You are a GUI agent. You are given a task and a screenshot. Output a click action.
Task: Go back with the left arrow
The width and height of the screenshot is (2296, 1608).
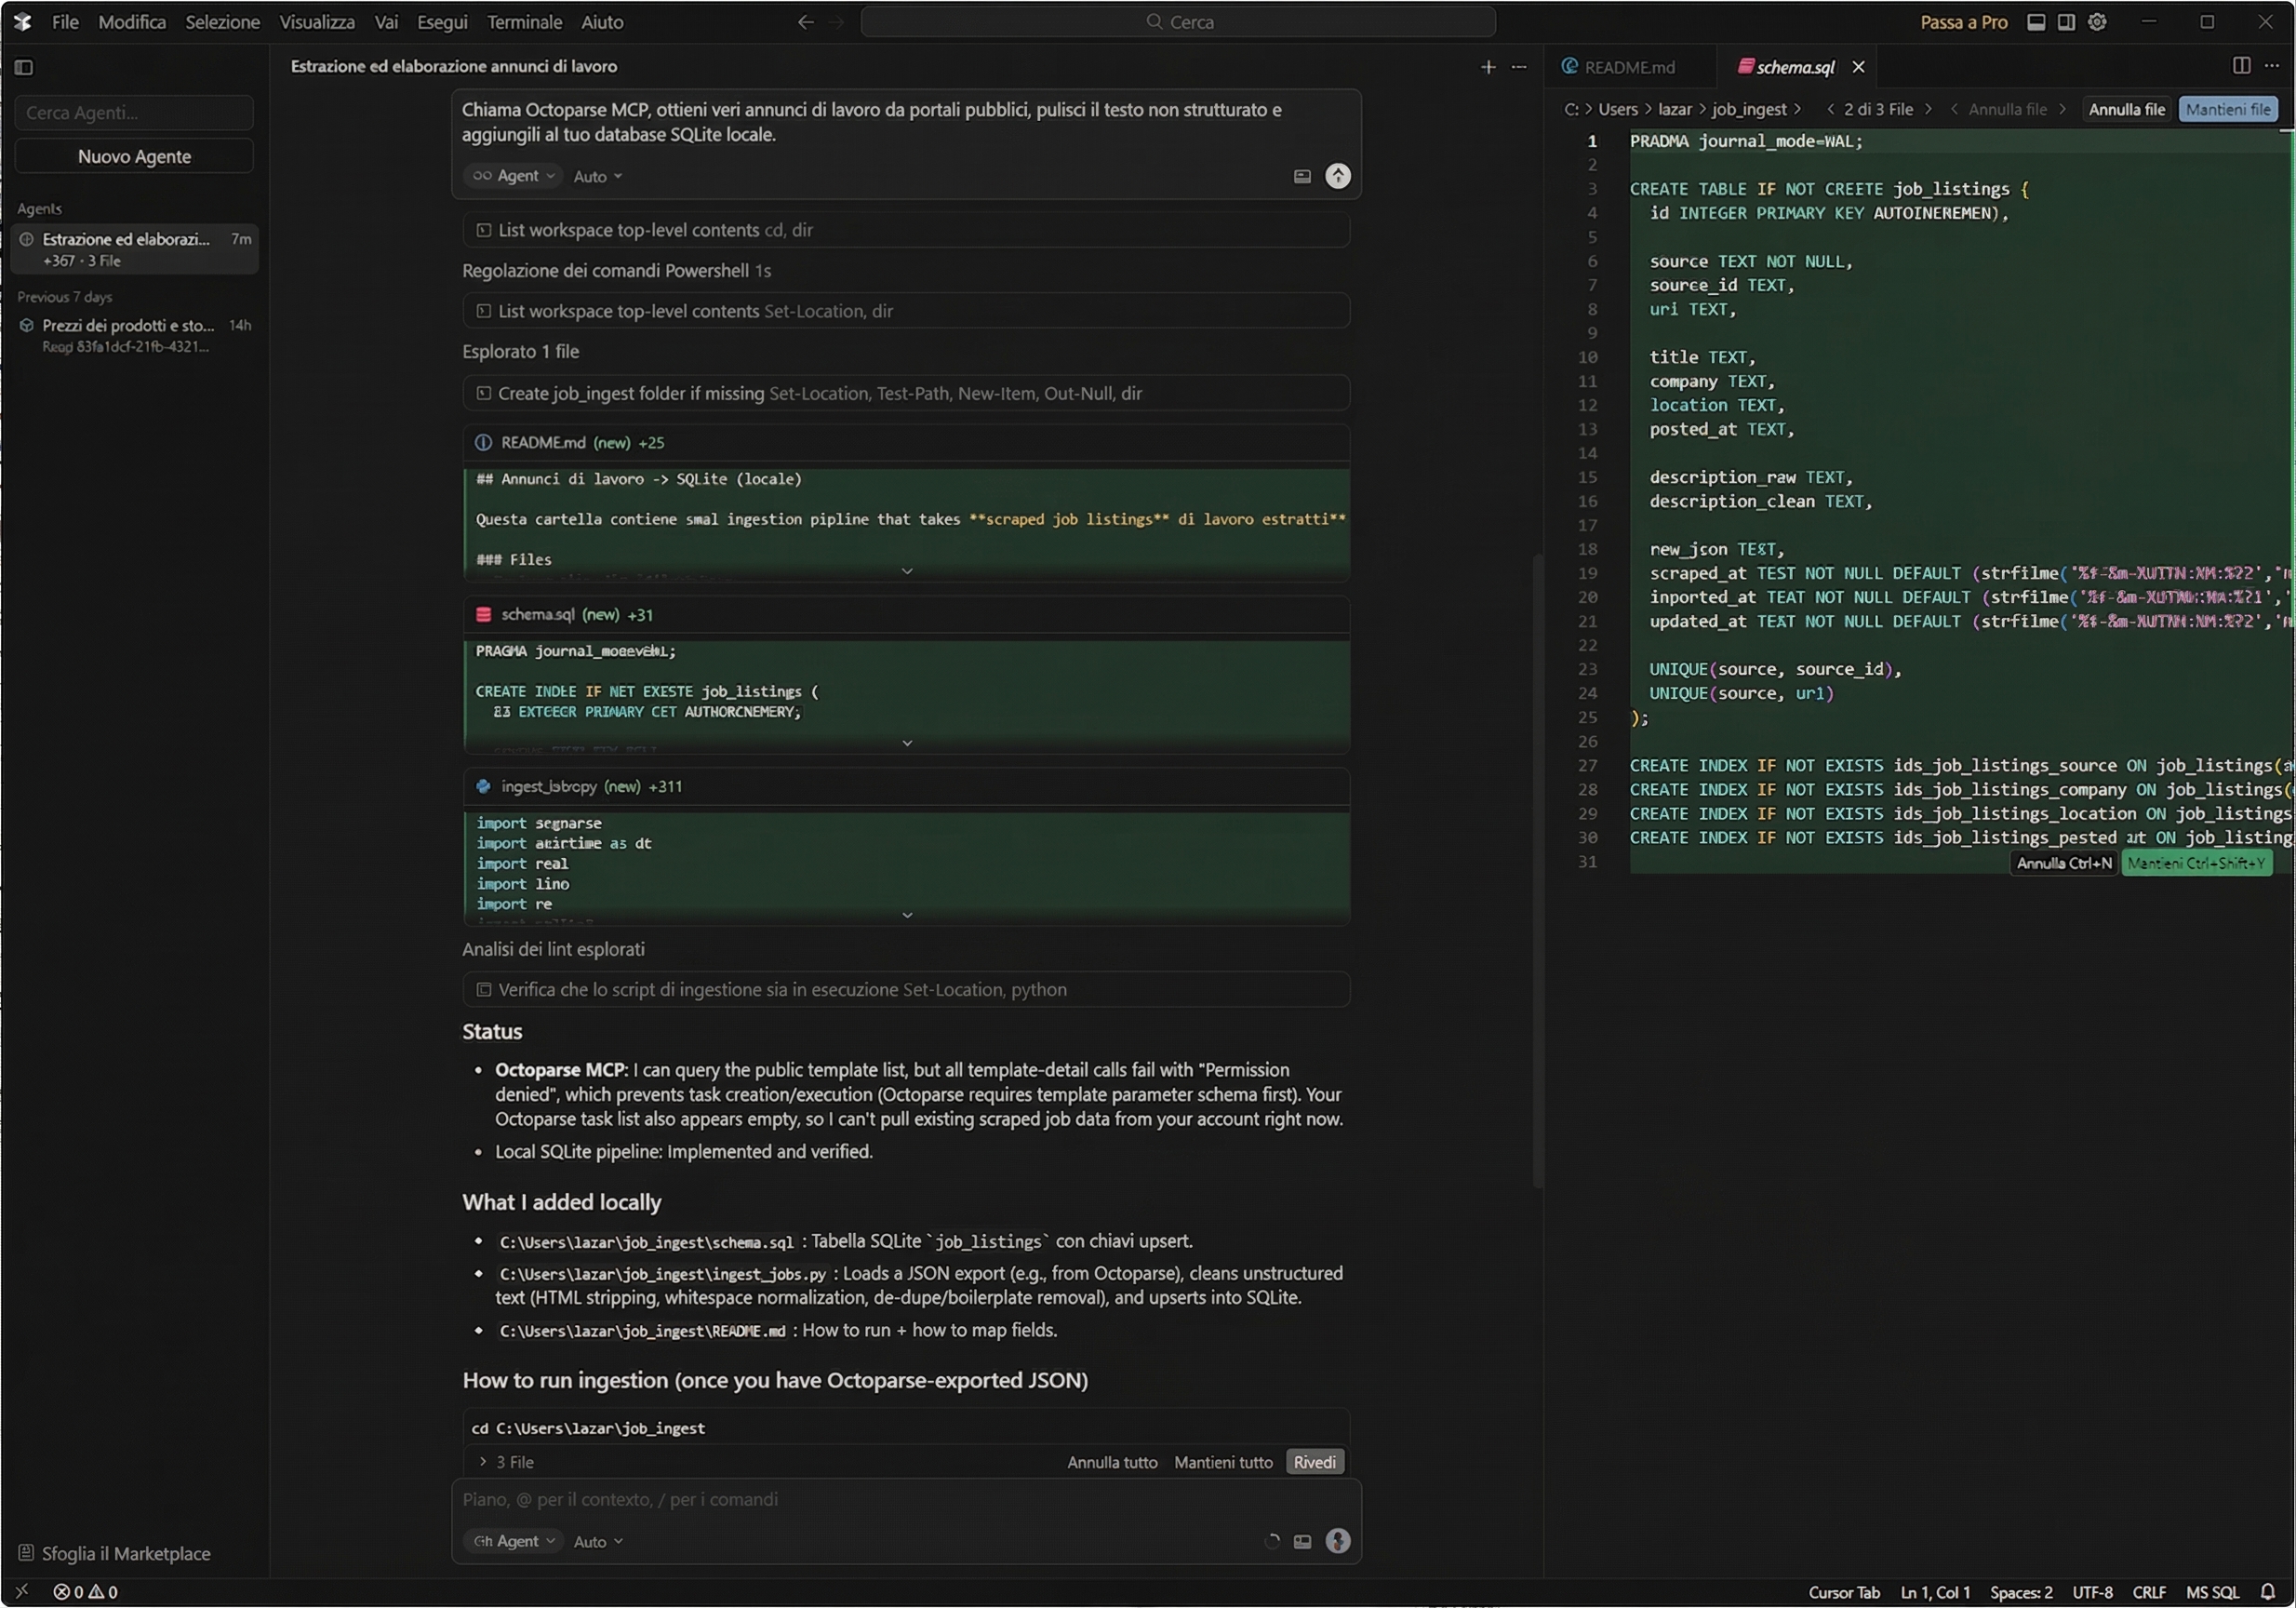pos(805,22)
